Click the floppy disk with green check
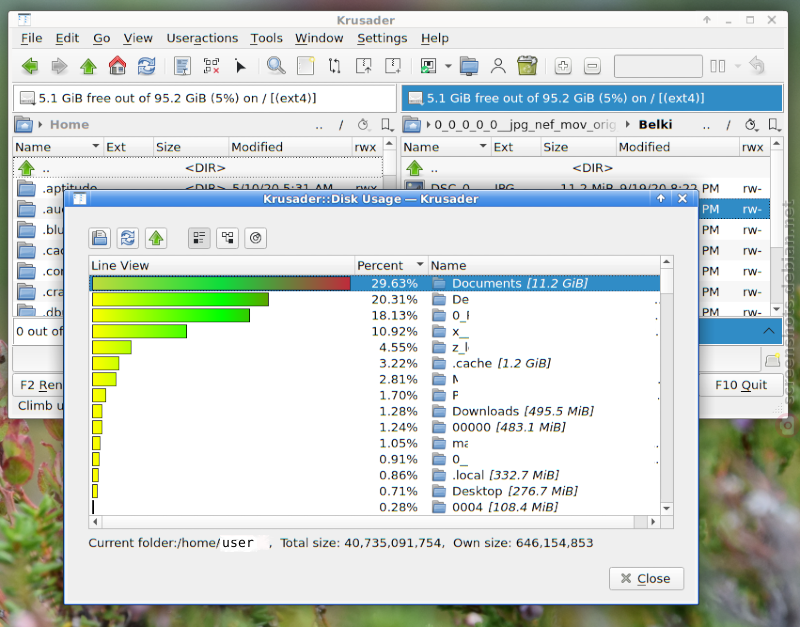Image resolution: width=800 pixels, height=627 pixels. pyautogui.click(x=428, y=66)
